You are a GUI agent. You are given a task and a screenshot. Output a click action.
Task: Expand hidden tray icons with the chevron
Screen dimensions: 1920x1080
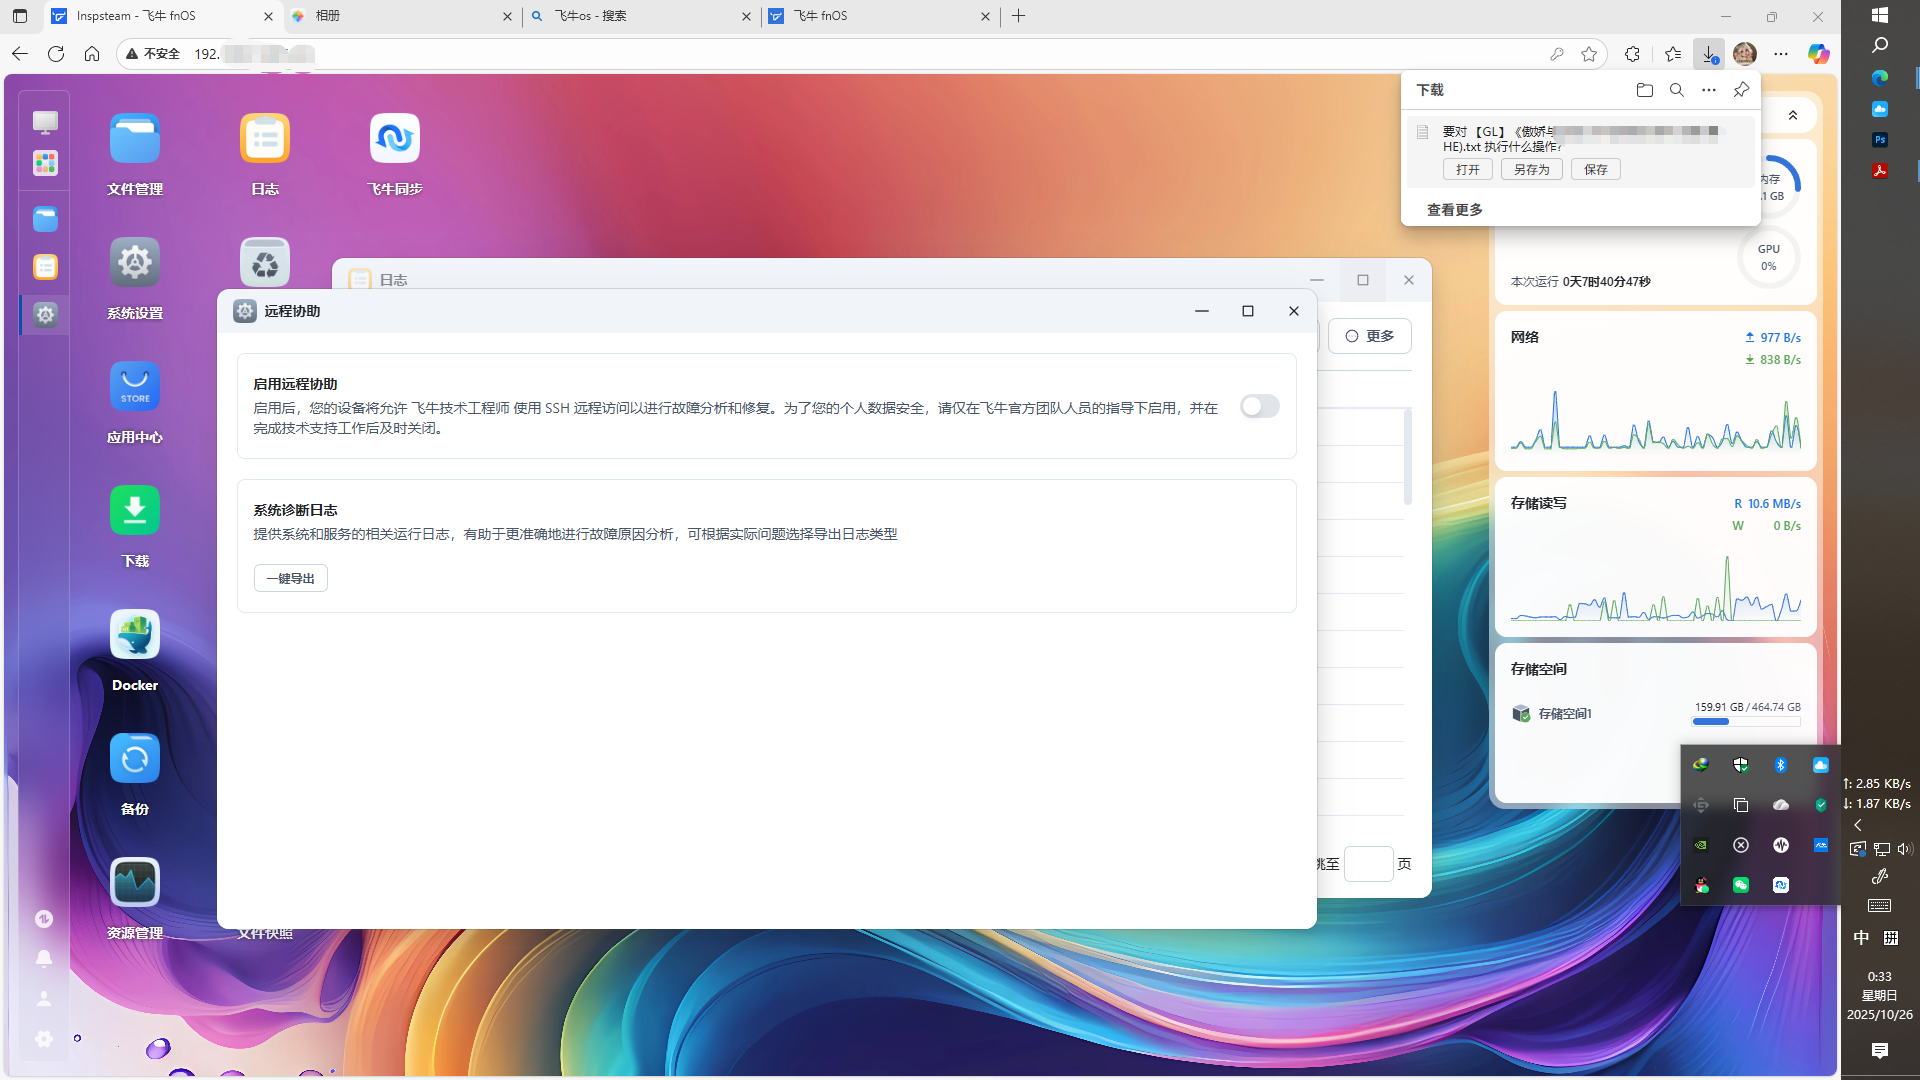coord(1858,825)
